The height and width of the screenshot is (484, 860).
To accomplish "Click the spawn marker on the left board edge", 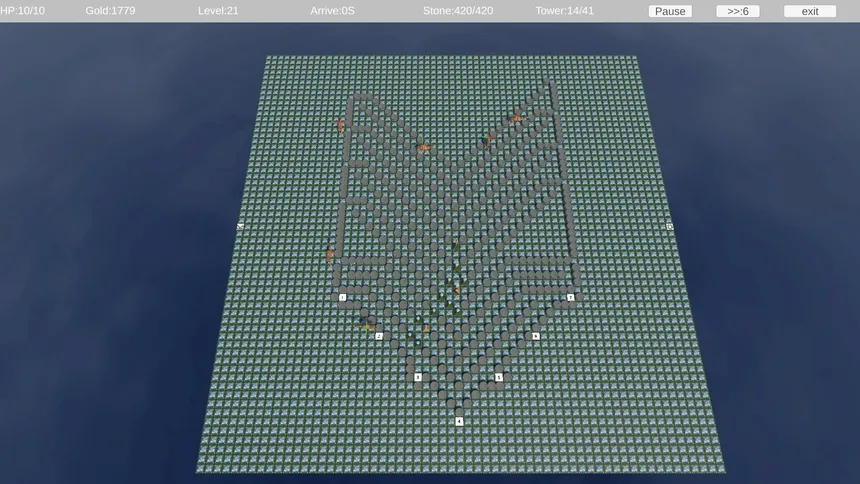I will [240, 227].
